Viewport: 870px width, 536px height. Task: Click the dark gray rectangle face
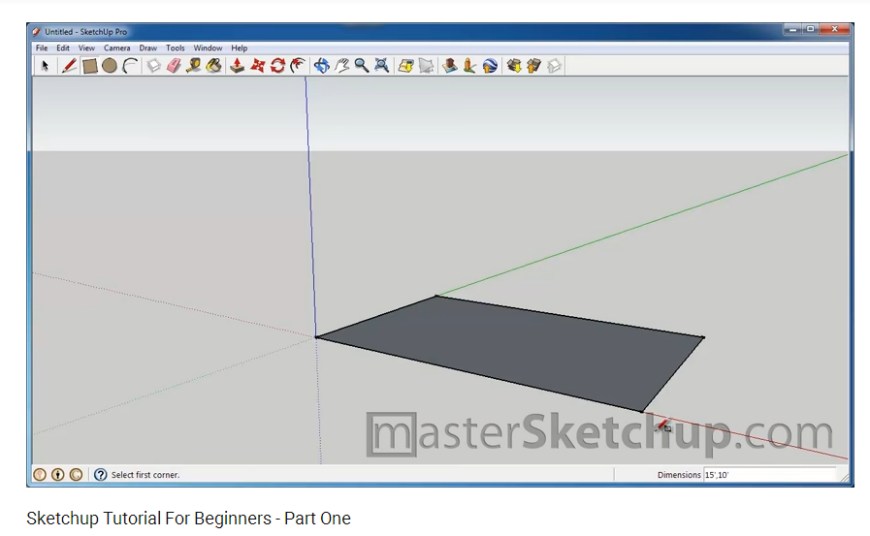pos(510,350)
